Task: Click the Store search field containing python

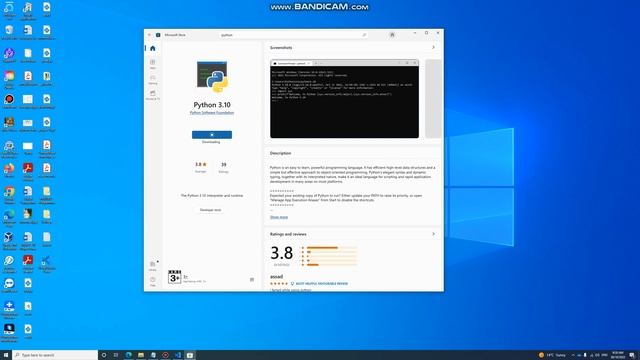Action: point(293,35)
